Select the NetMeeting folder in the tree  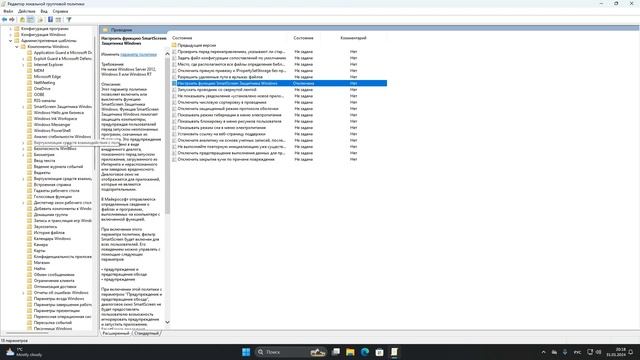(x=44, y=82)
